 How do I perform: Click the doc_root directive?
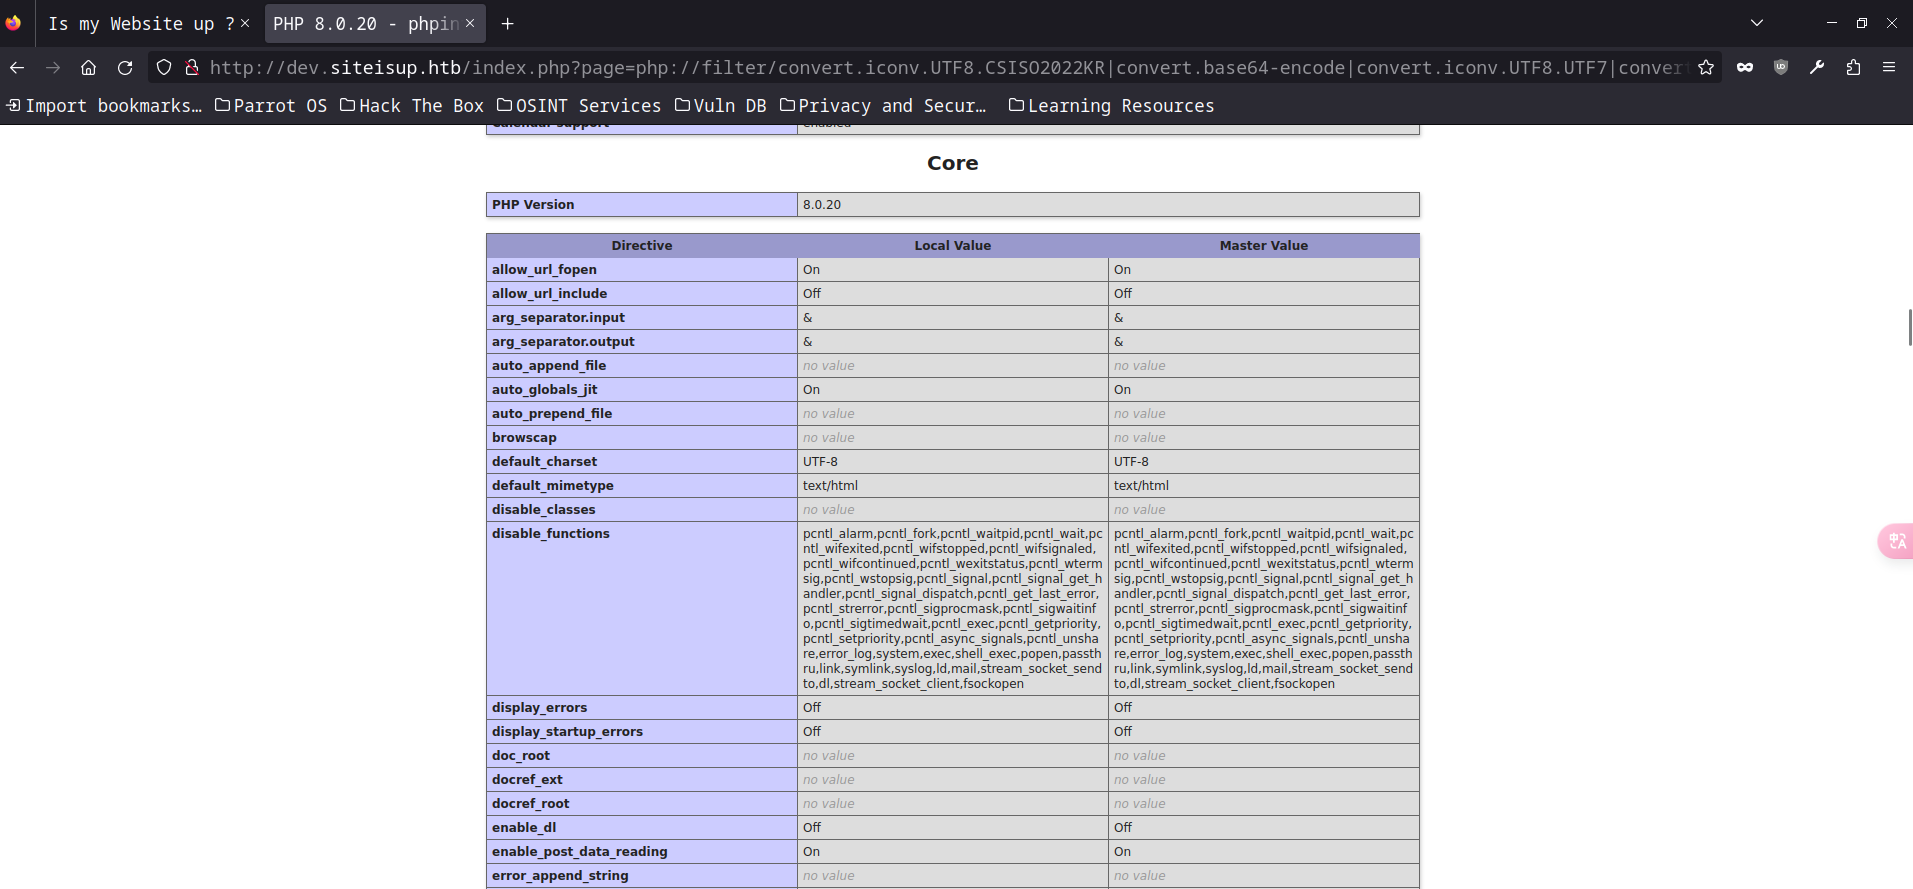point(521,755)
